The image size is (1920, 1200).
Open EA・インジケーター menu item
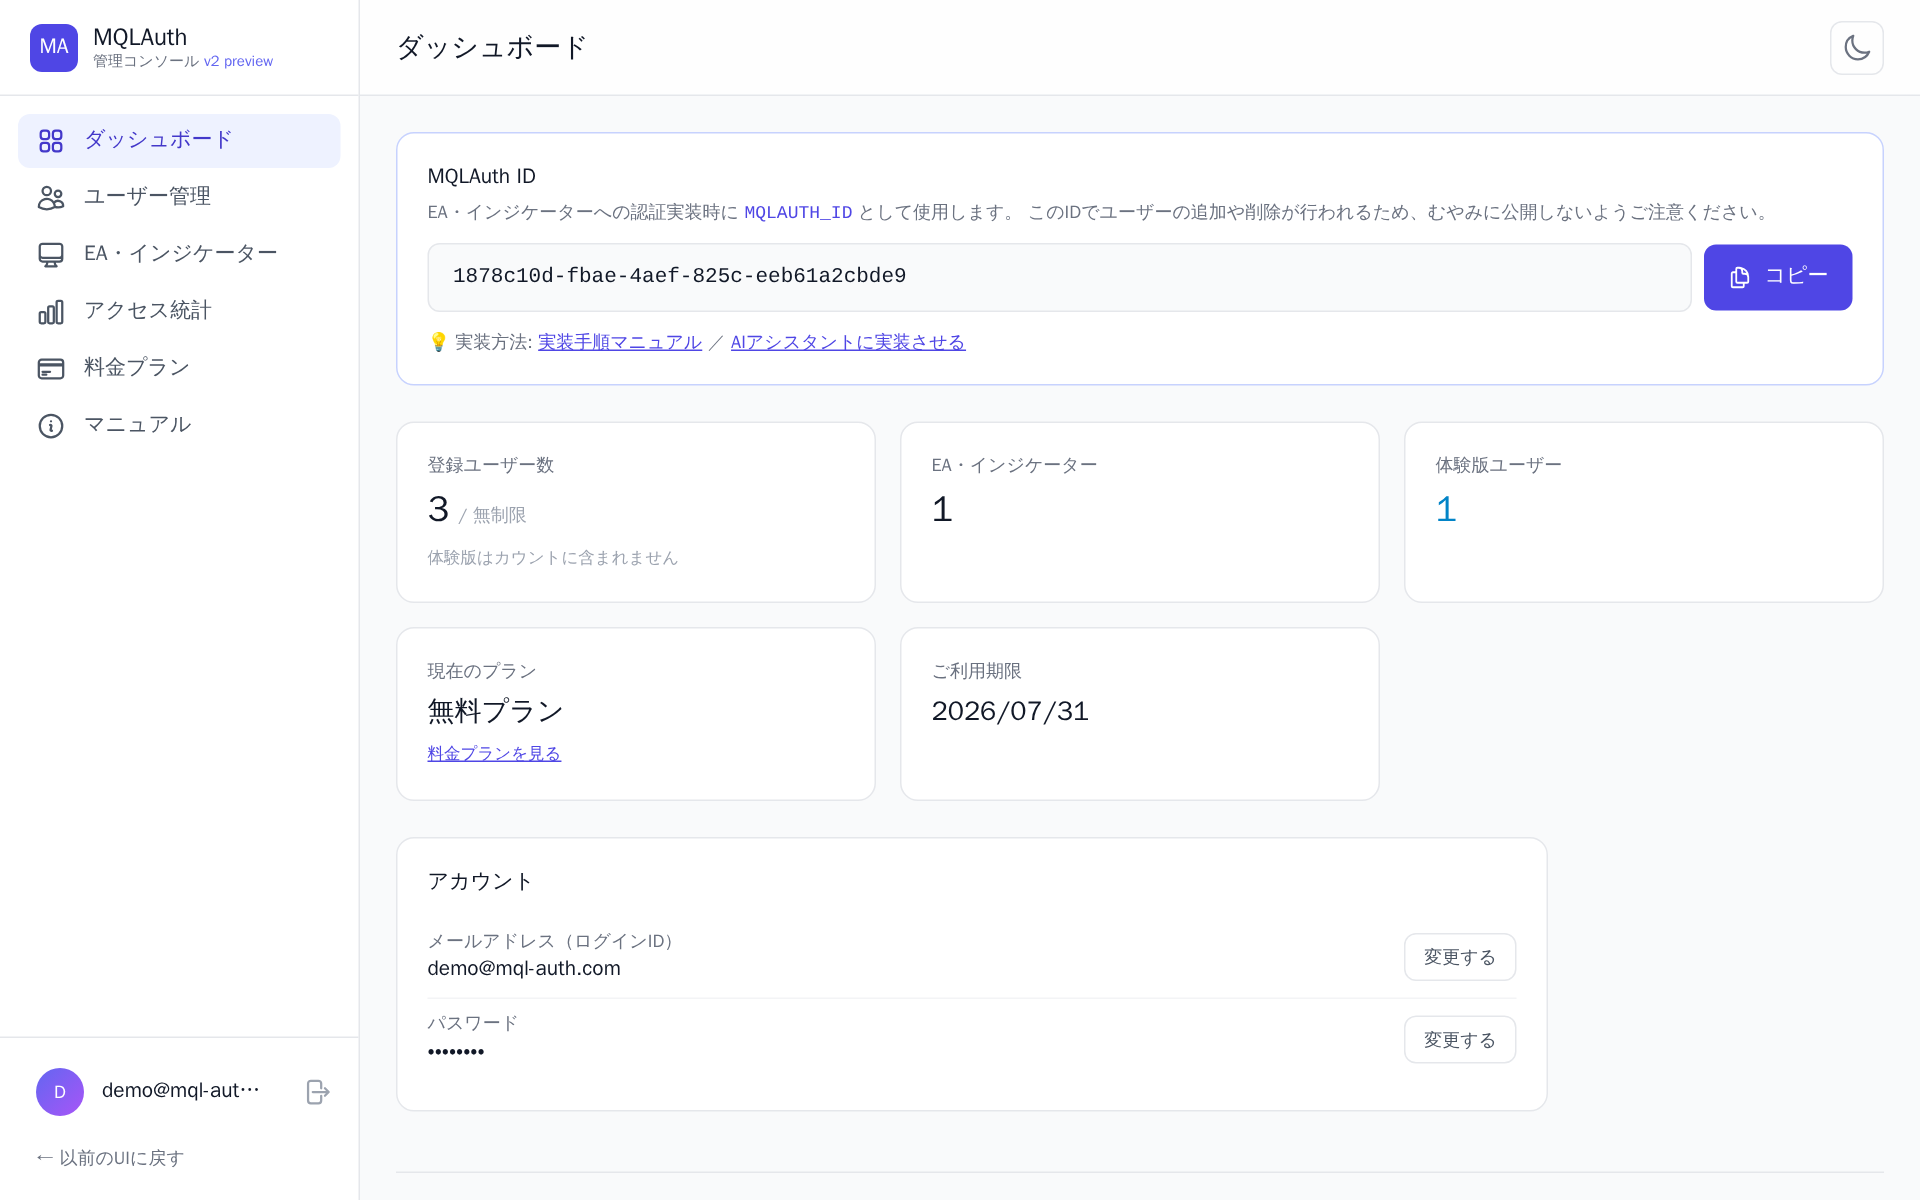(179, 255)
